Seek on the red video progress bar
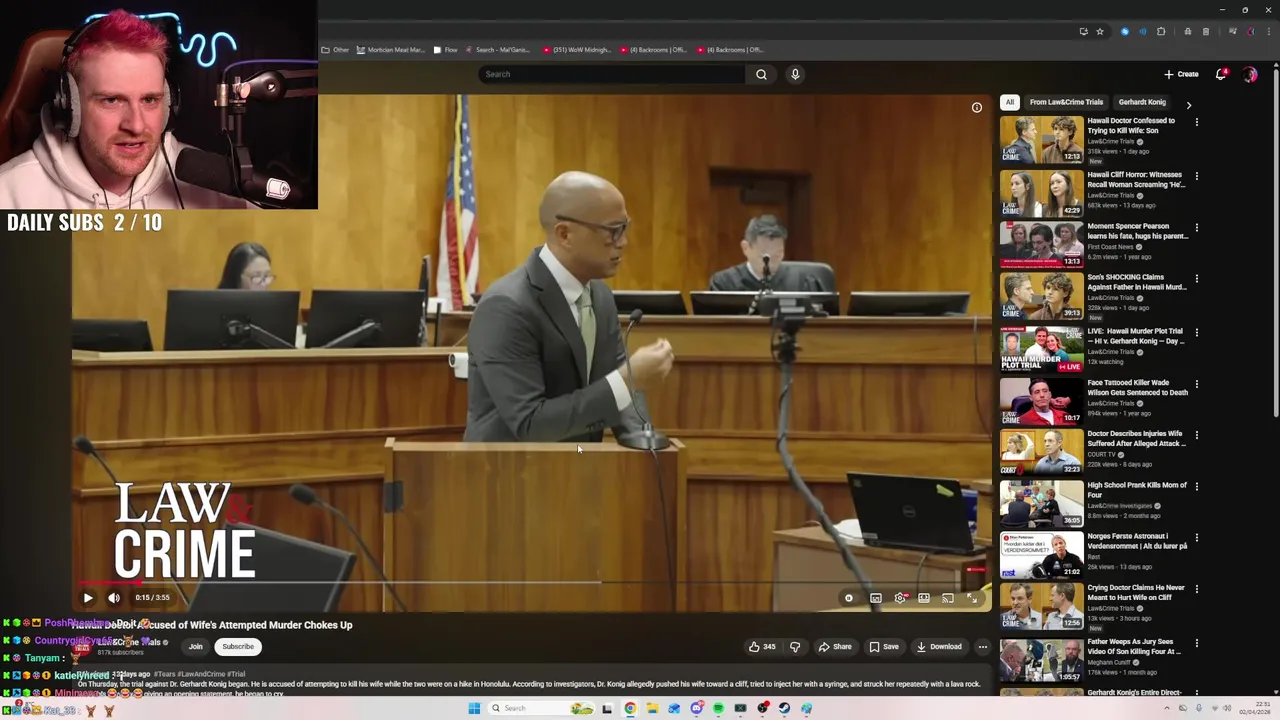The width and height of the screenshot is (1280, 720). click(x=531, y=582)
